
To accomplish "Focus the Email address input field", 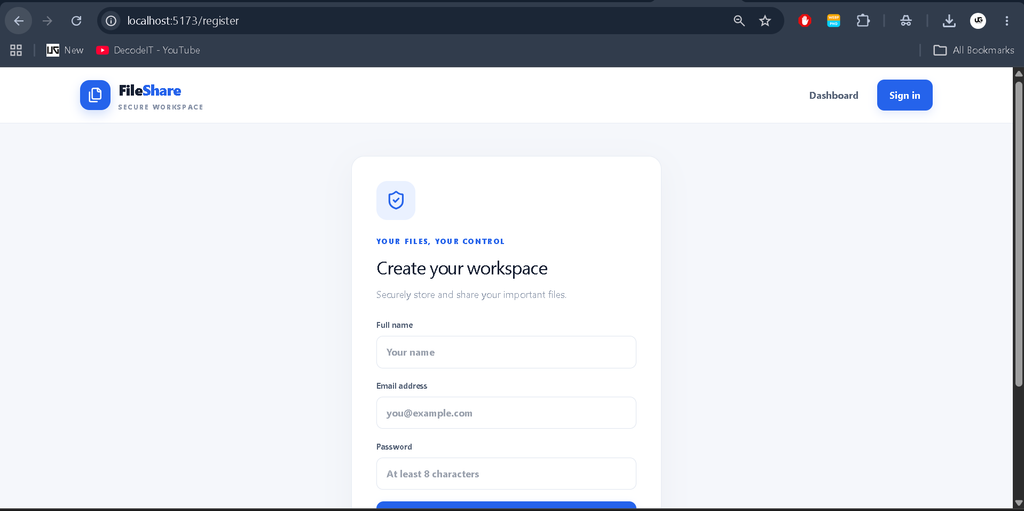I will [506, 413].
